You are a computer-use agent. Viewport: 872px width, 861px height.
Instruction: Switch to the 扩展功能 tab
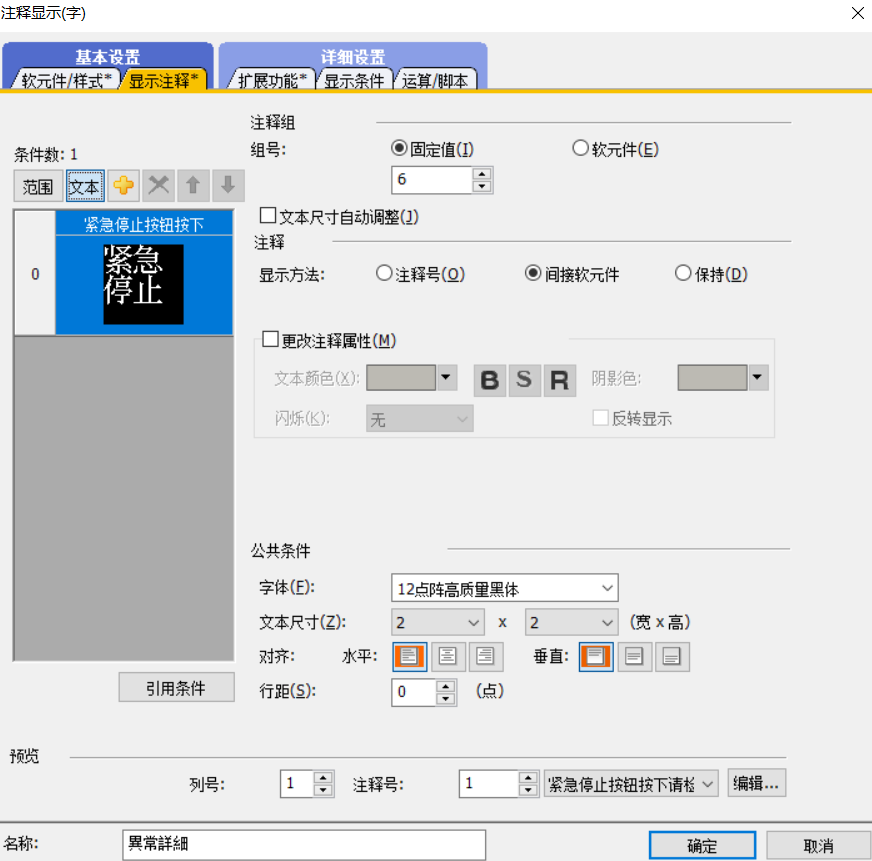point(272,81)
